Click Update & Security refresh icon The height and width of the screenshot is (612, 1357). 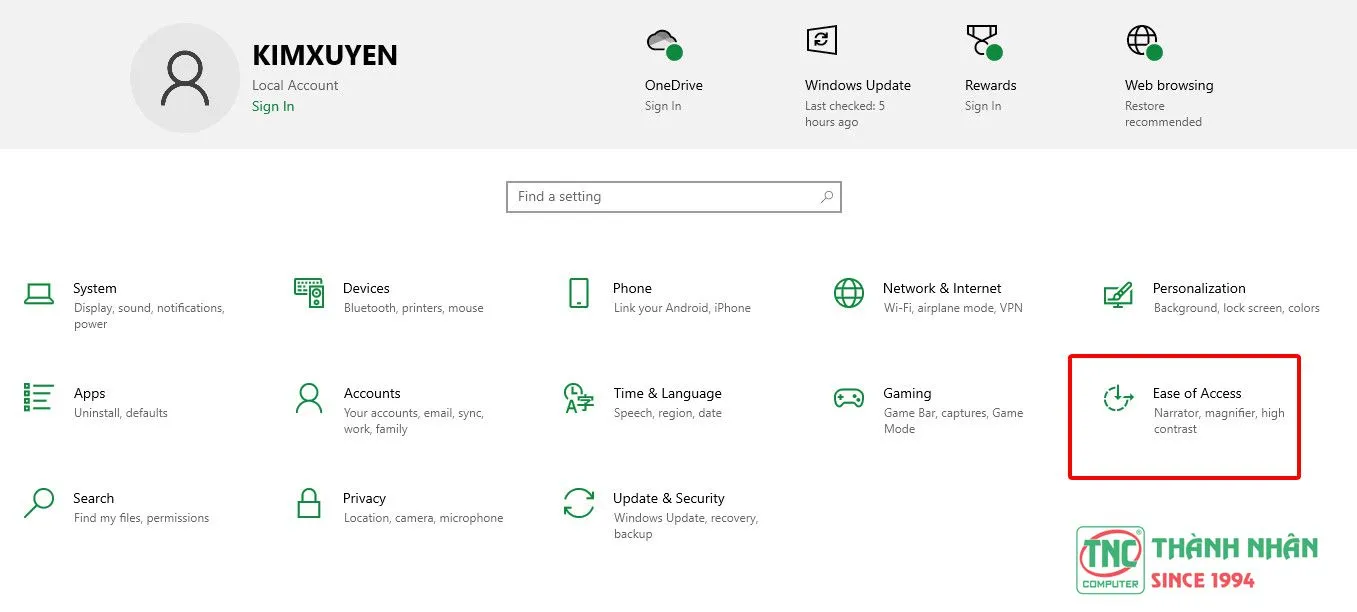tap(579, 503)
